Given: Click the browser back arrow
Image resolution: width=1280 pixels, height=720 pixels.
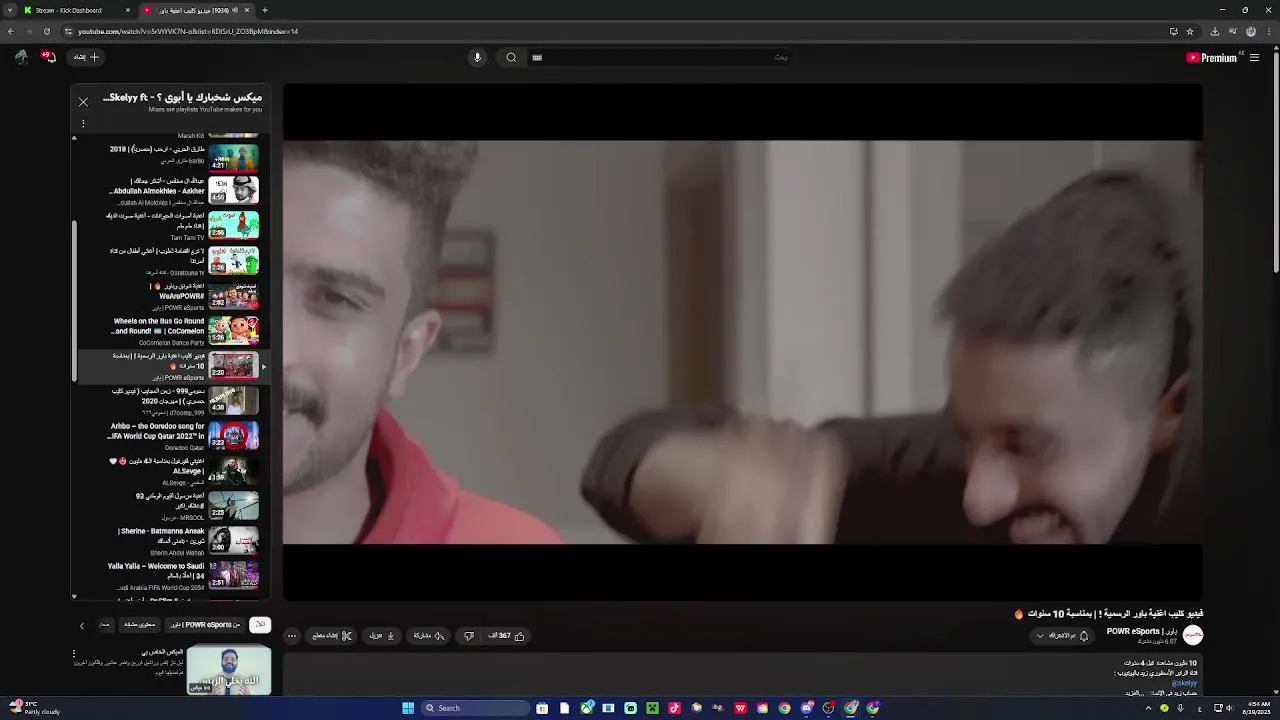Looking at the screenshot, I should click(x=11, y=31).
